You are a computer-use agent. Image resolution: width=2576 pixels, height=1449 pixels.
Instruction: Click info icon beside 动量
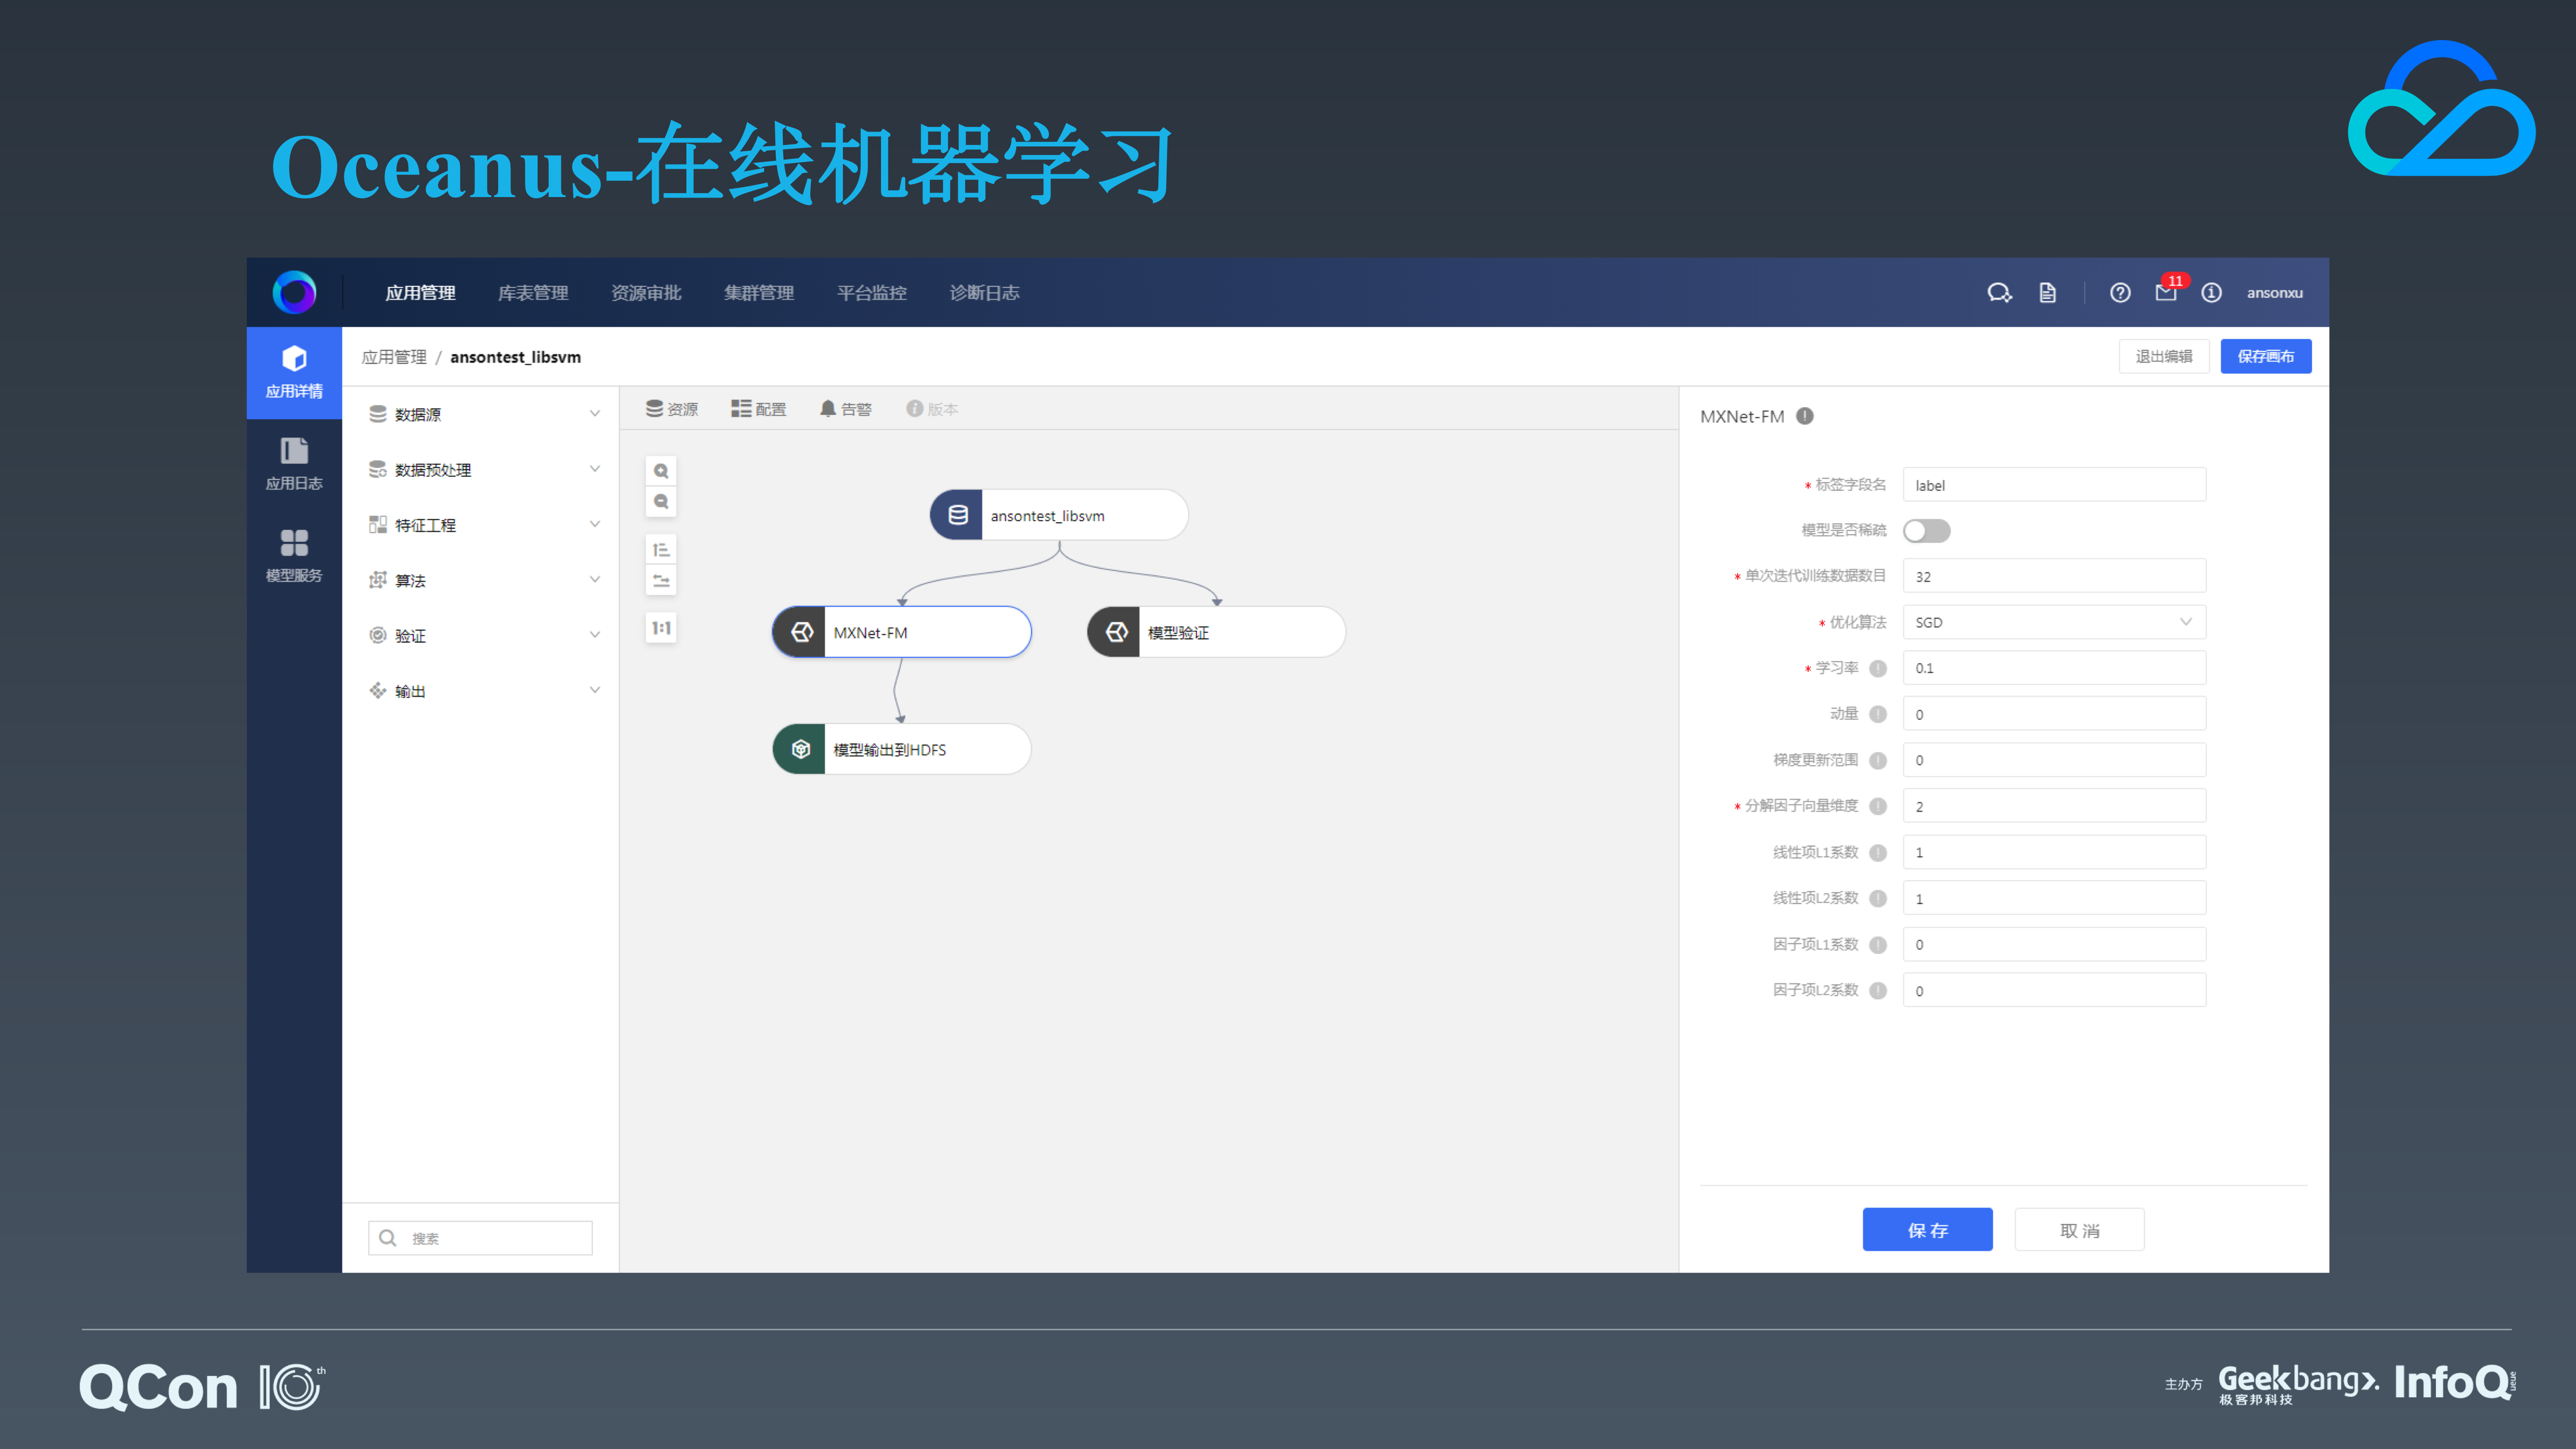click(x=1878, y=714)
